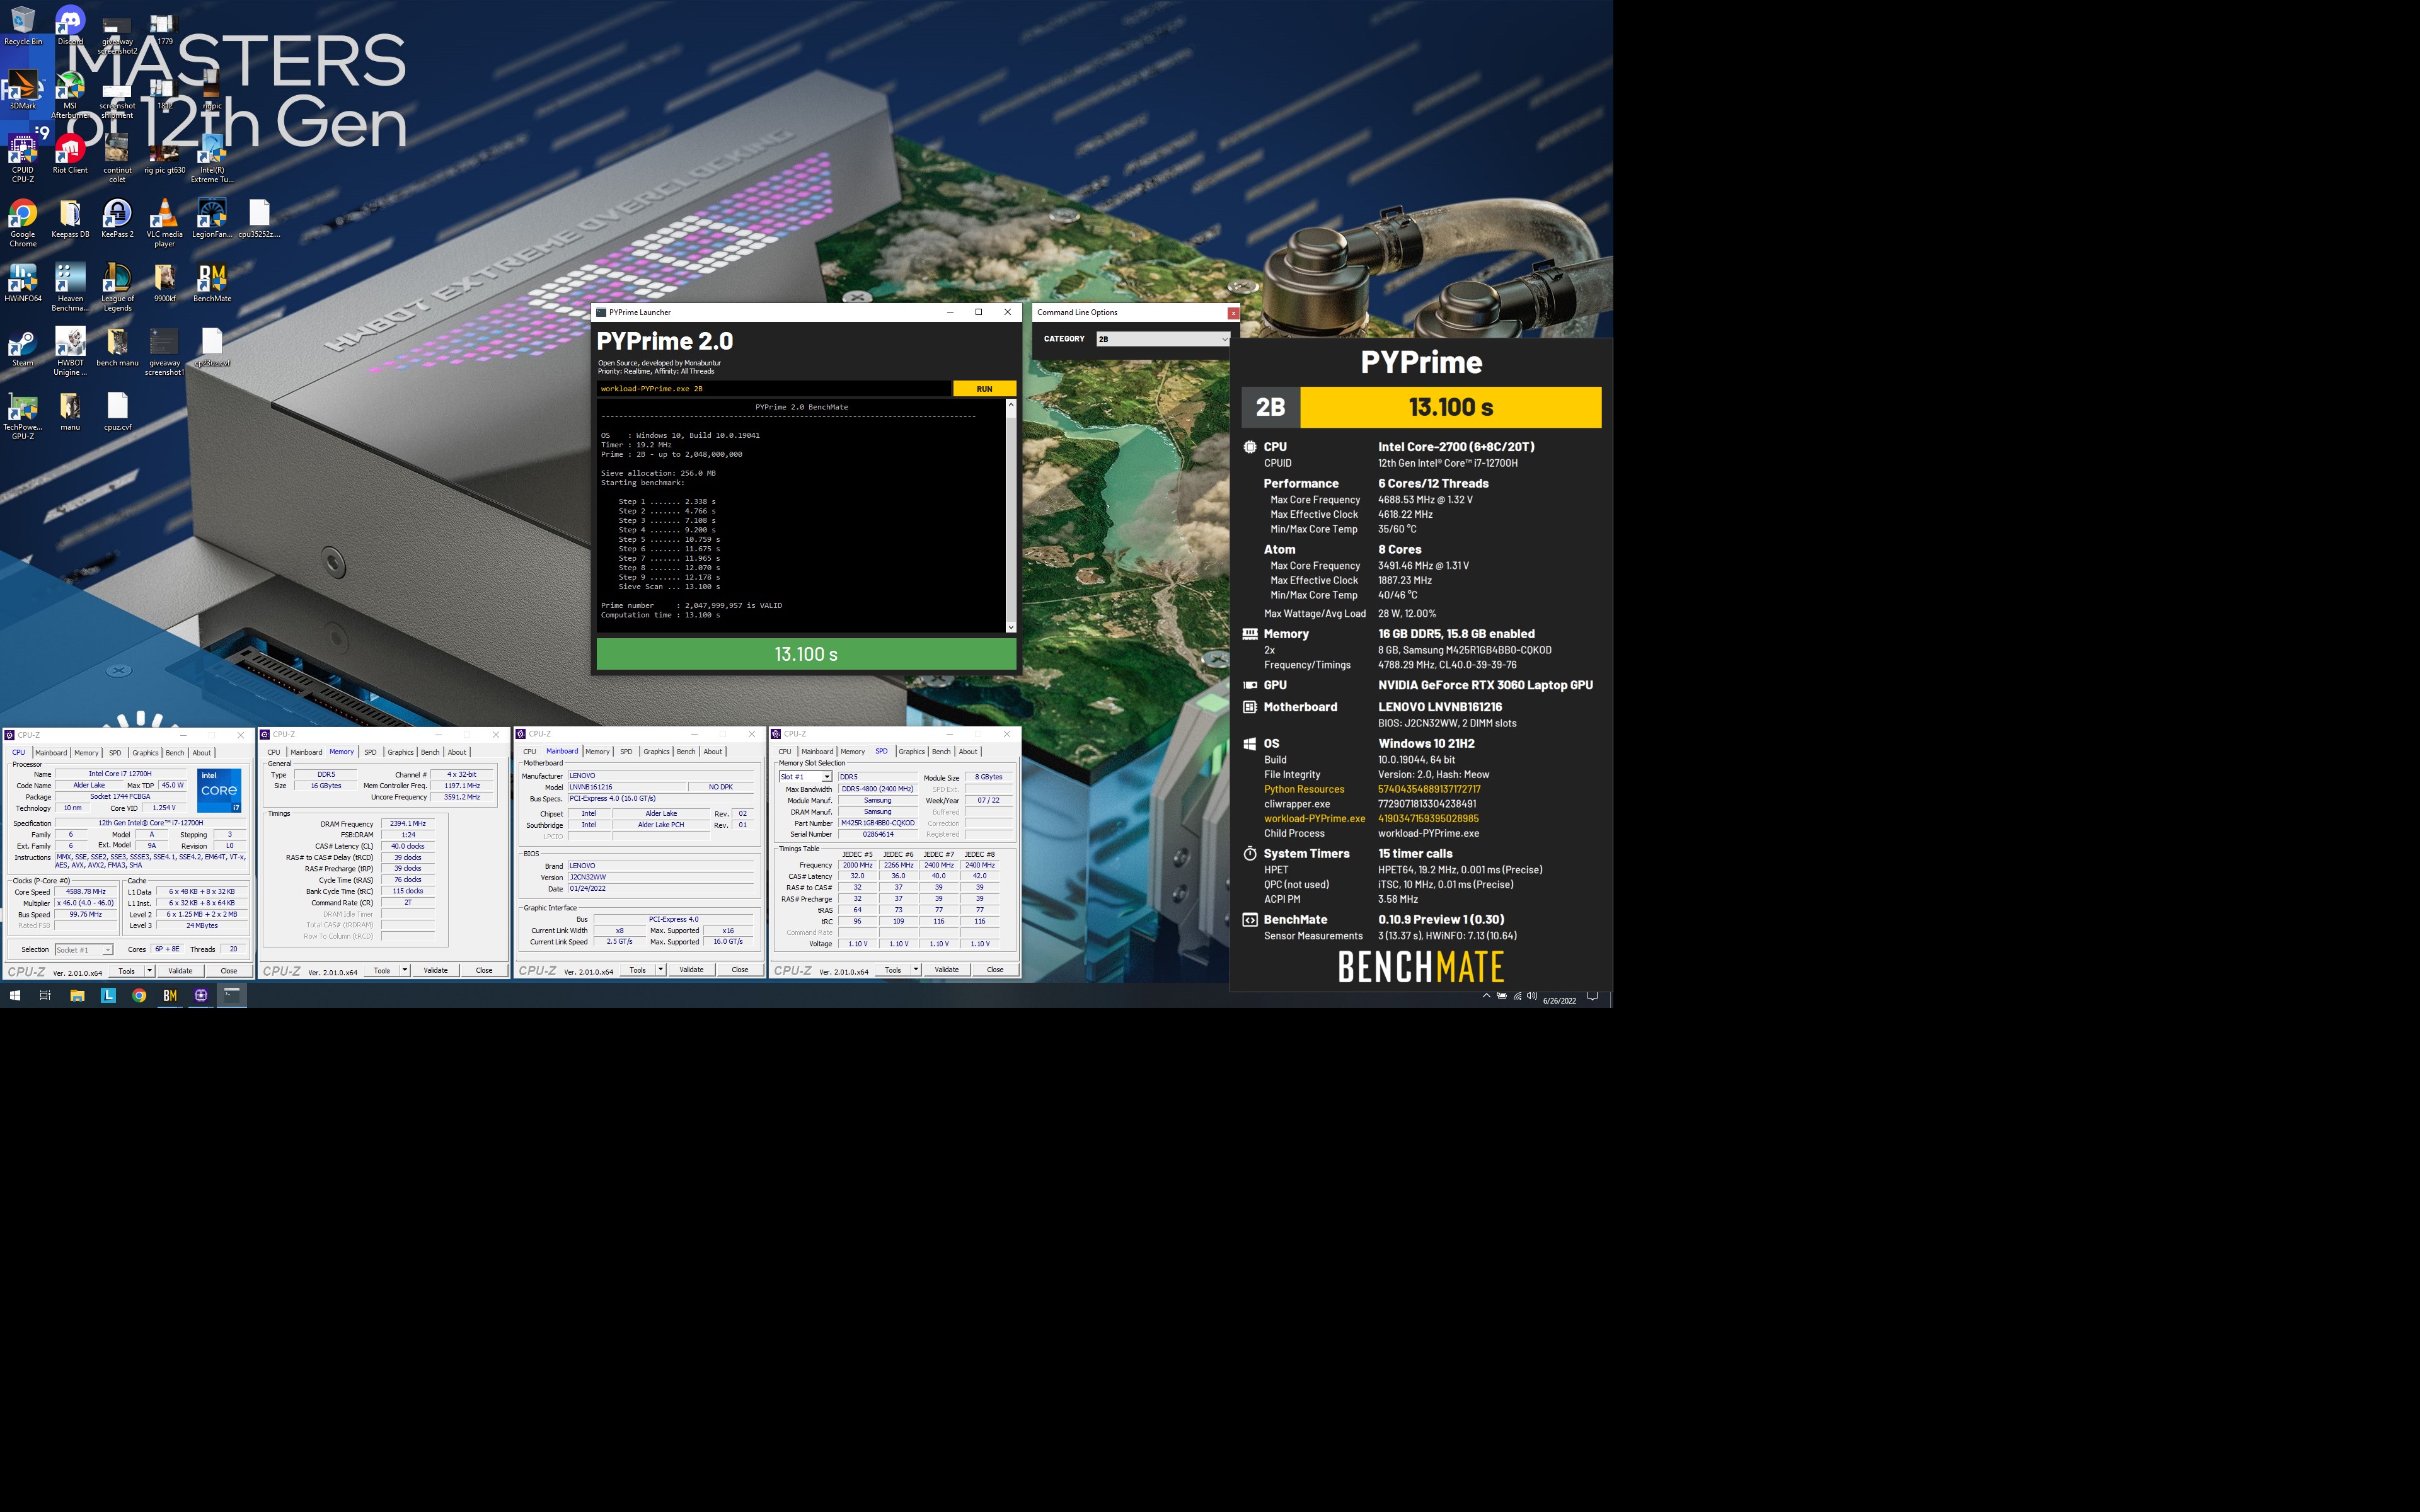The width and height of the screenshot is (2420, 1512).
Task: Open the 3DMark desktop shortcut
Action: [23, 90]
